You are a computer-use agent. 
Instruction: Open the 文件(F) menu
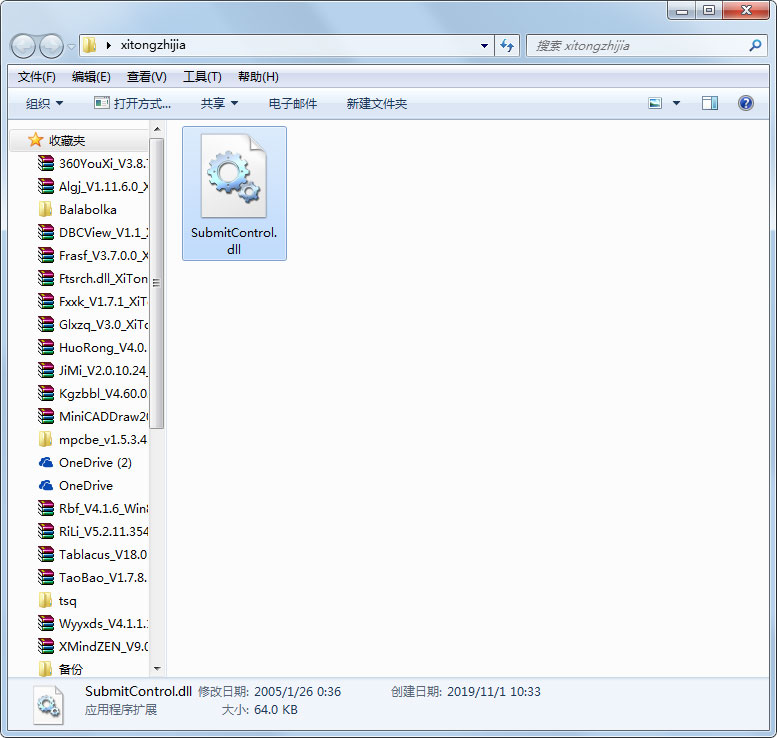[x=37, y=77]
